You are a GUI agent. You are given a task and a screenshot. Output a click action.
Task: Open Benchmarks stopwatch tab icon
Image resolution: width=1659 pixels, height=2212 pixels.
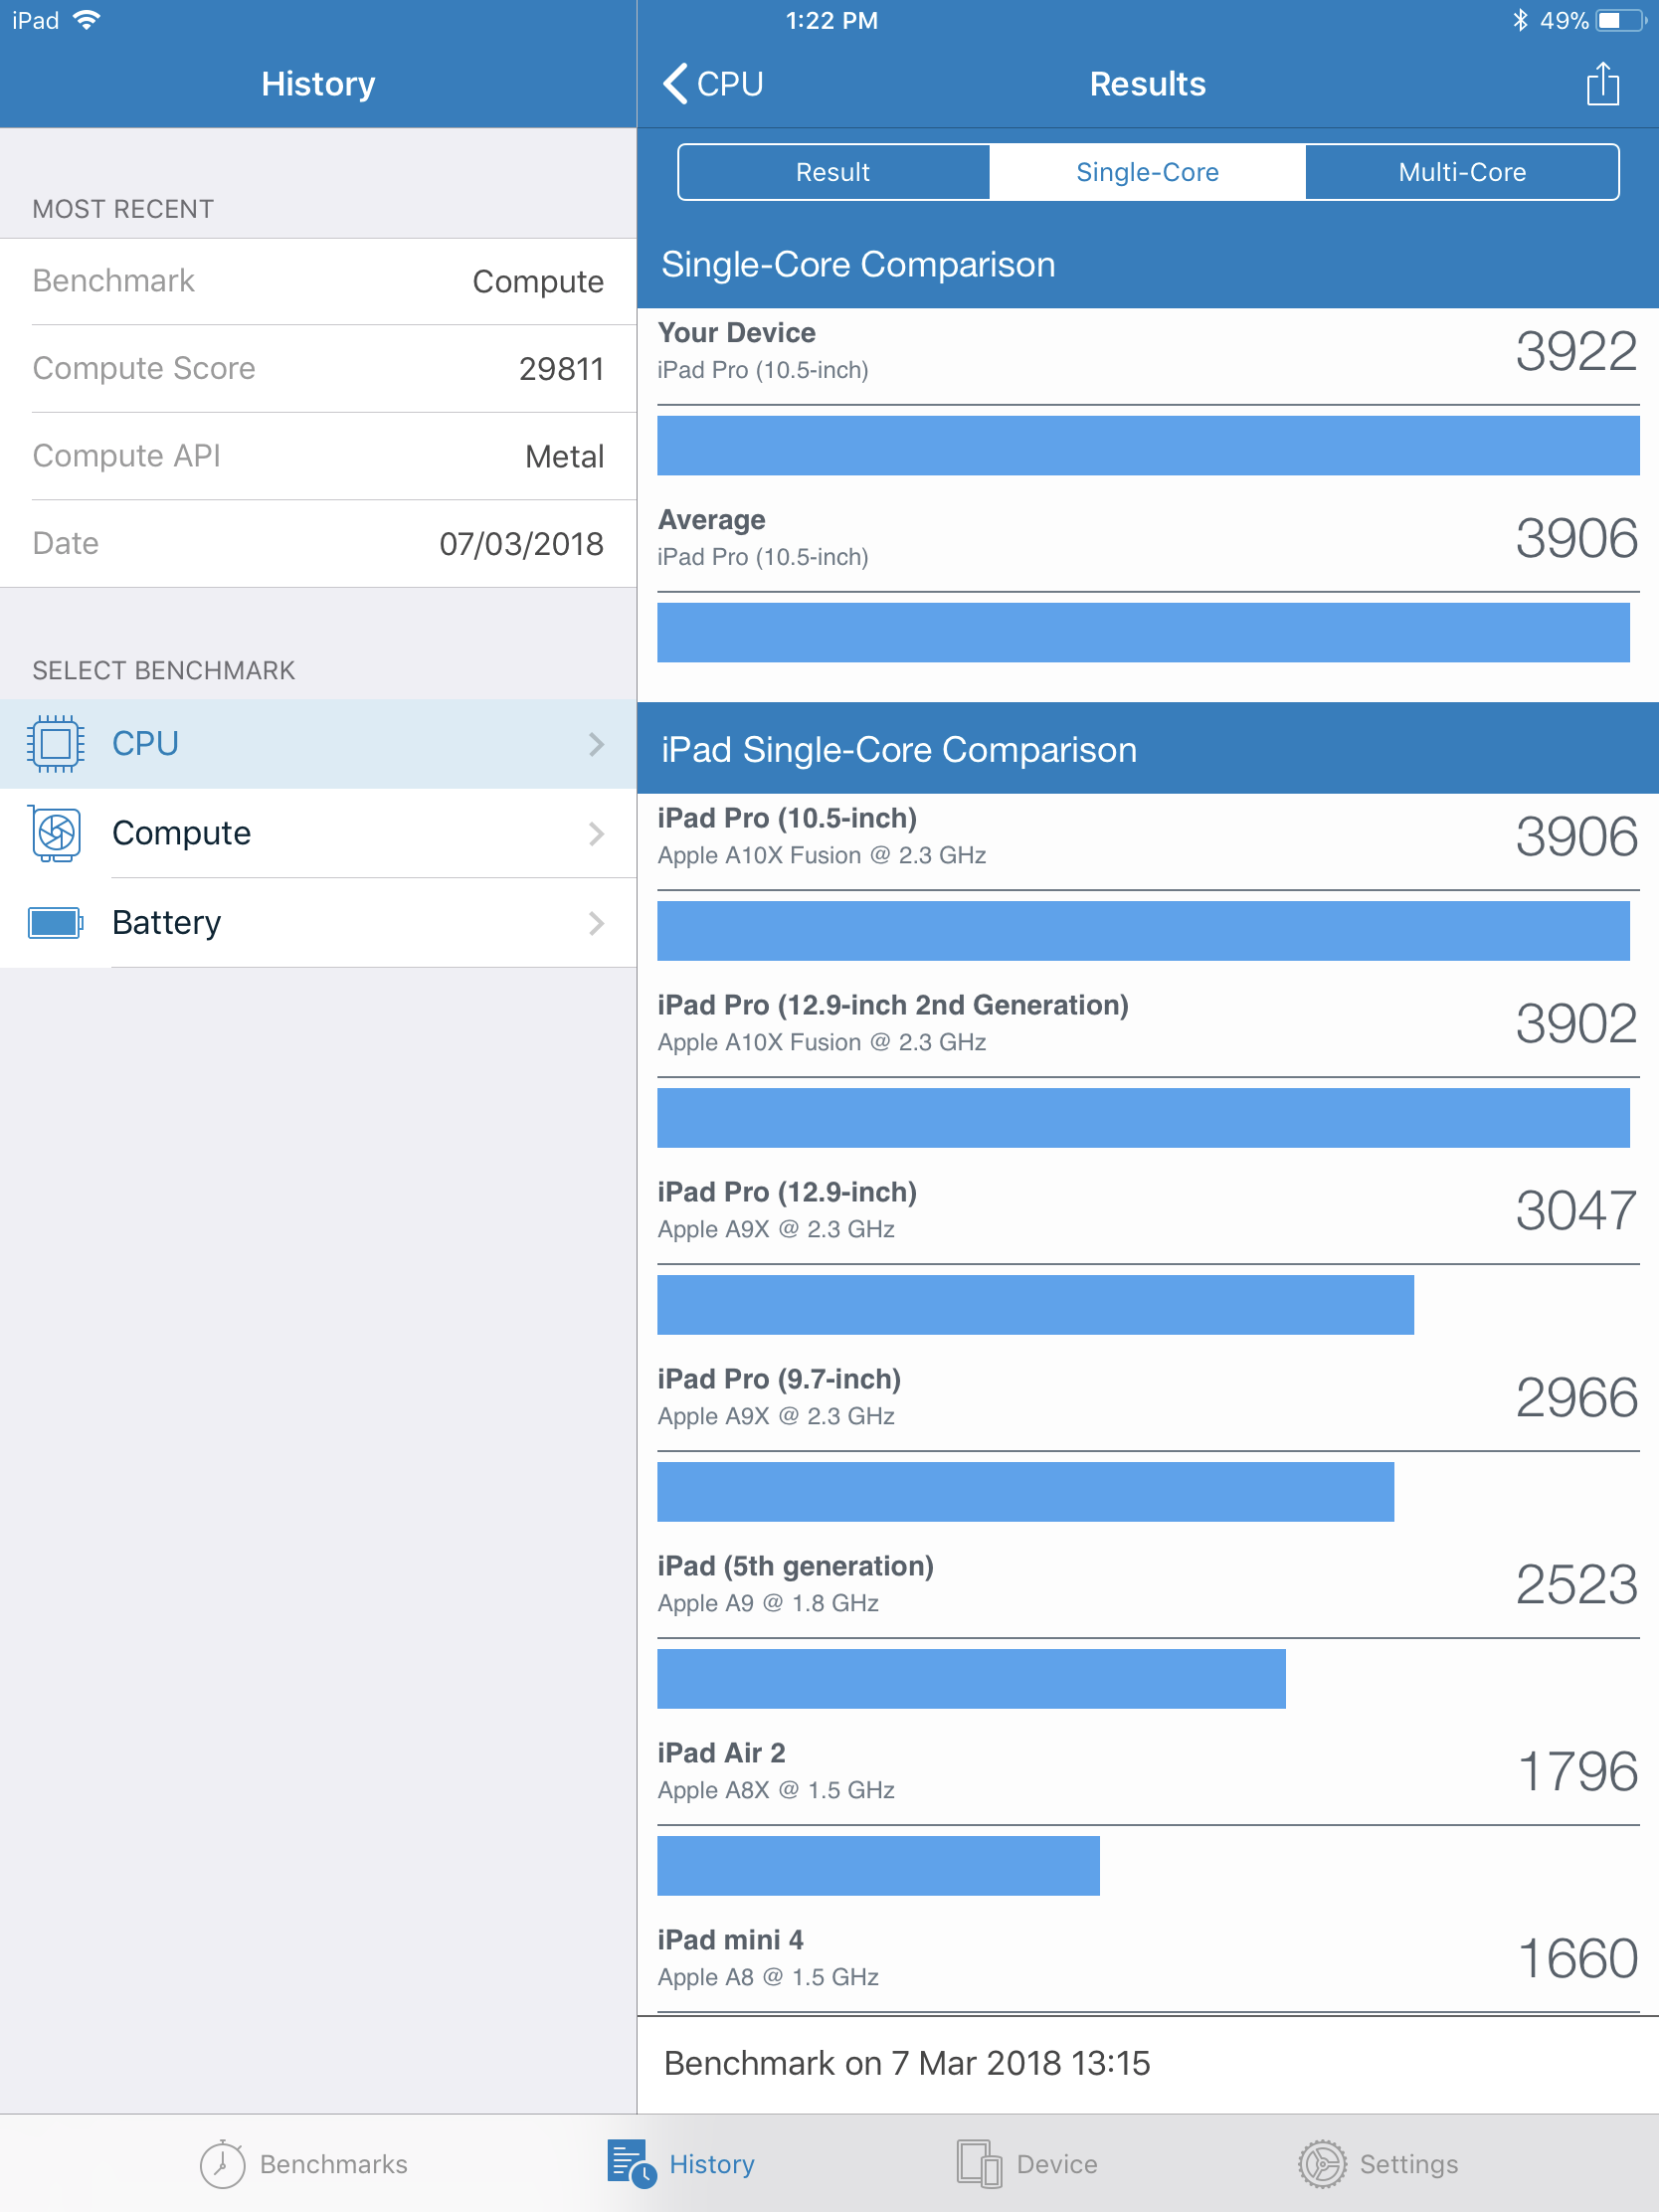(x=222, y=2164)
